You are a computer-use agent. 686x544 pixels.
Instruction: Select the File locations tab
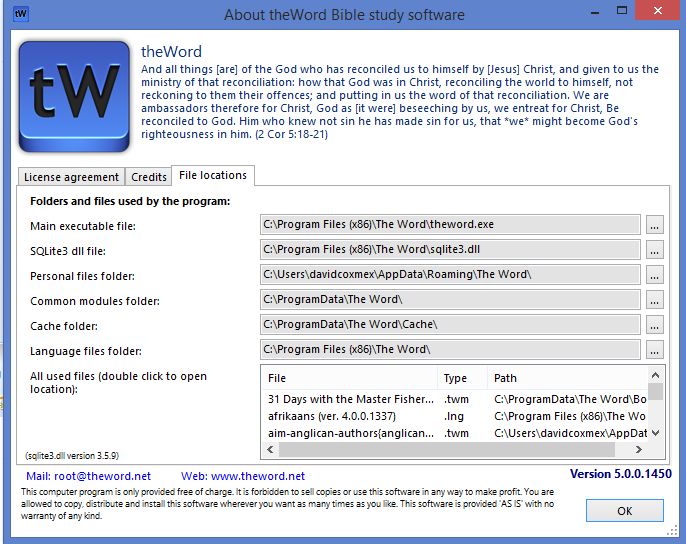[213, 175]
